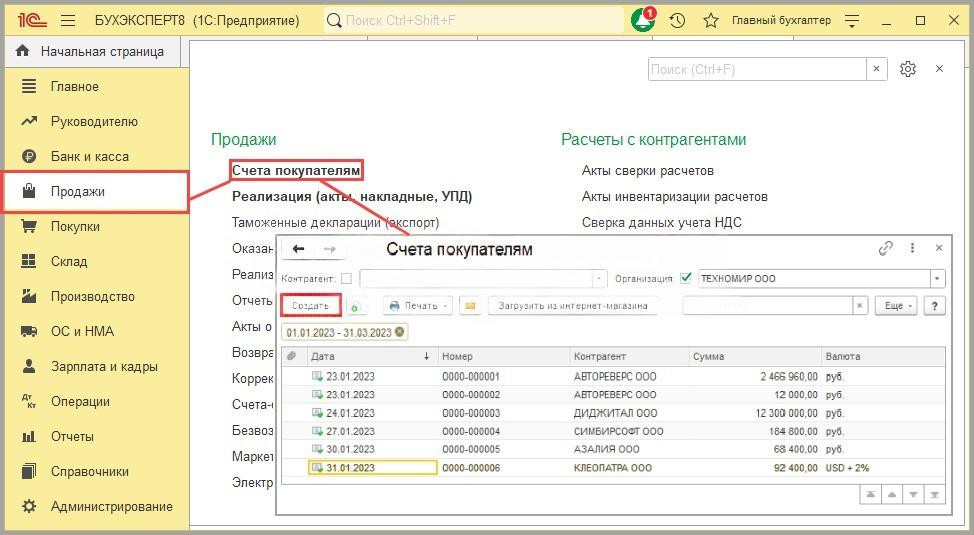The width and height of the screenshot is (974, 535).
Task: Click section menu search field Ctrl+F
Action: 757,69
